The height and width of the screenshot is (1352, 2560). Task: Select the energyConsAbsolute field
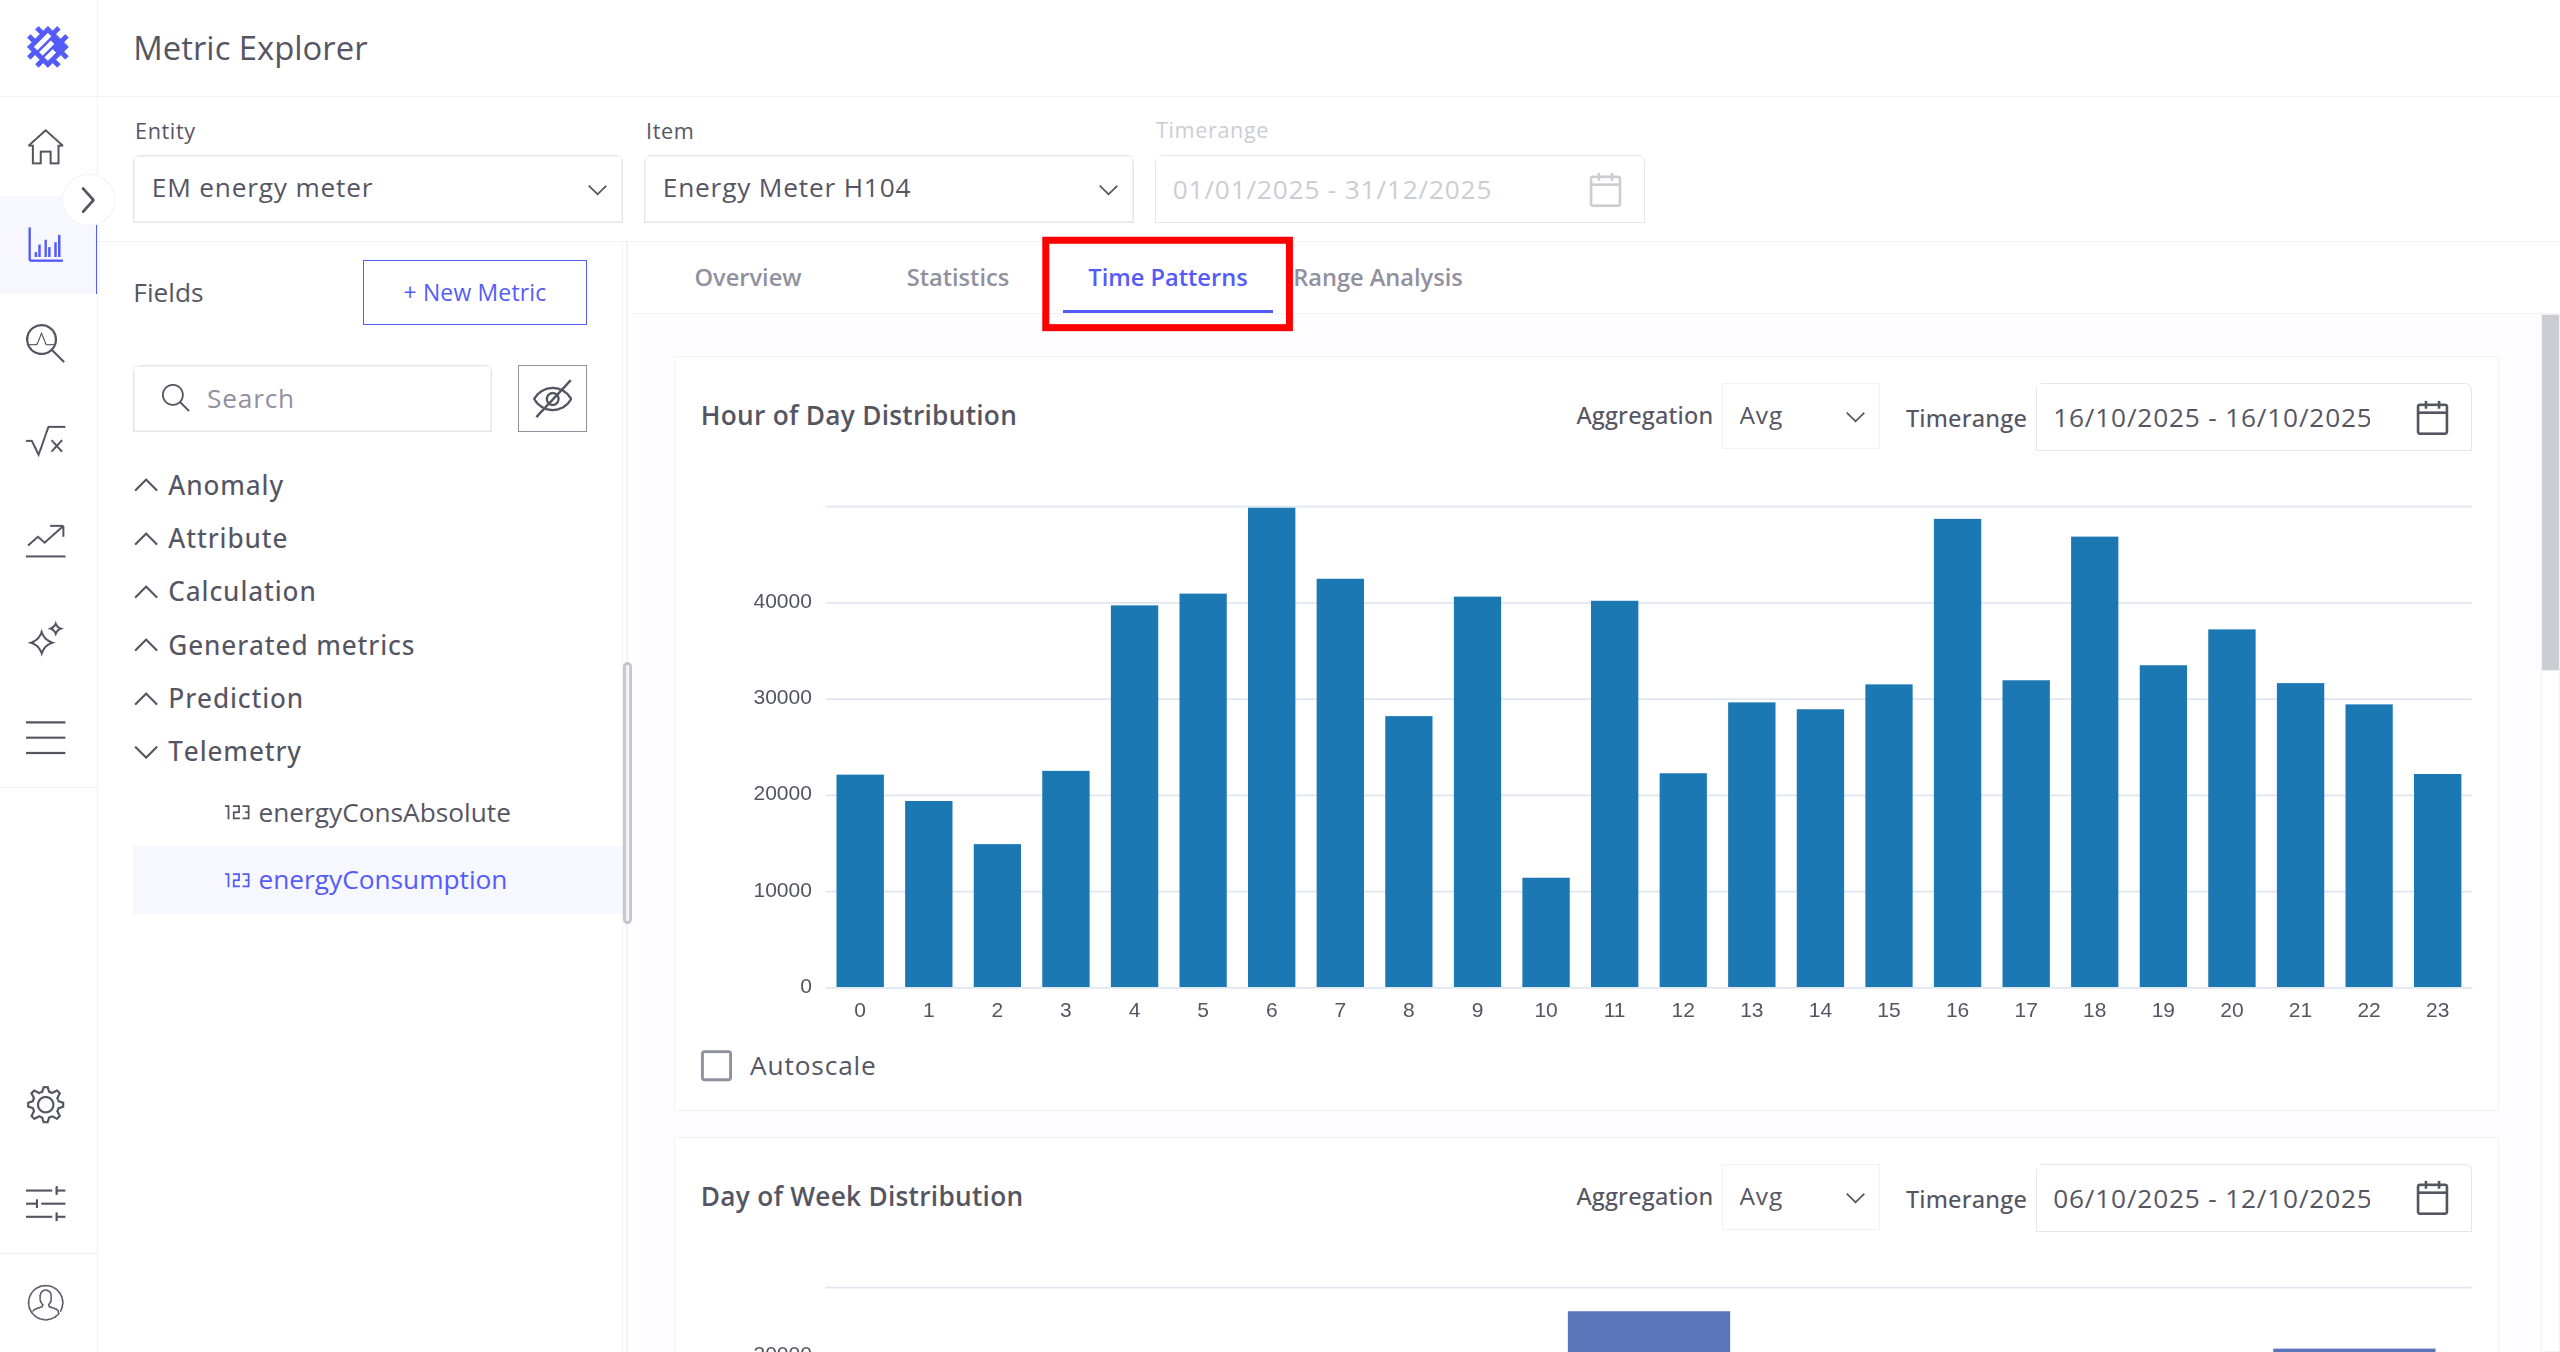pos(384,813)
